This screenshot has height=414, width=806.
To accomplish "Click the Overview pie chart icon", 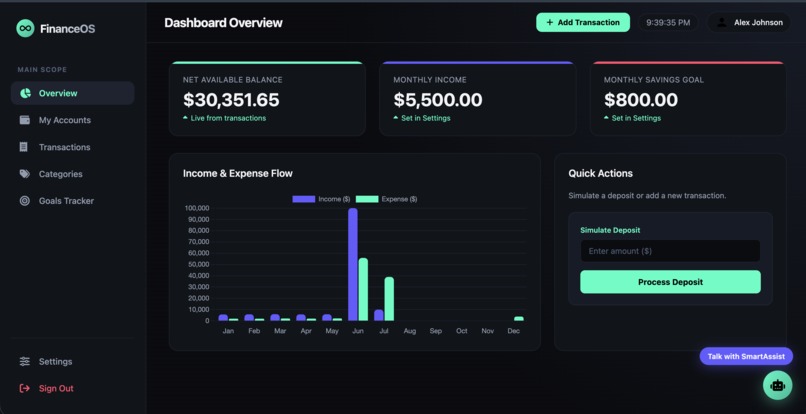I will tap(25, 93).
